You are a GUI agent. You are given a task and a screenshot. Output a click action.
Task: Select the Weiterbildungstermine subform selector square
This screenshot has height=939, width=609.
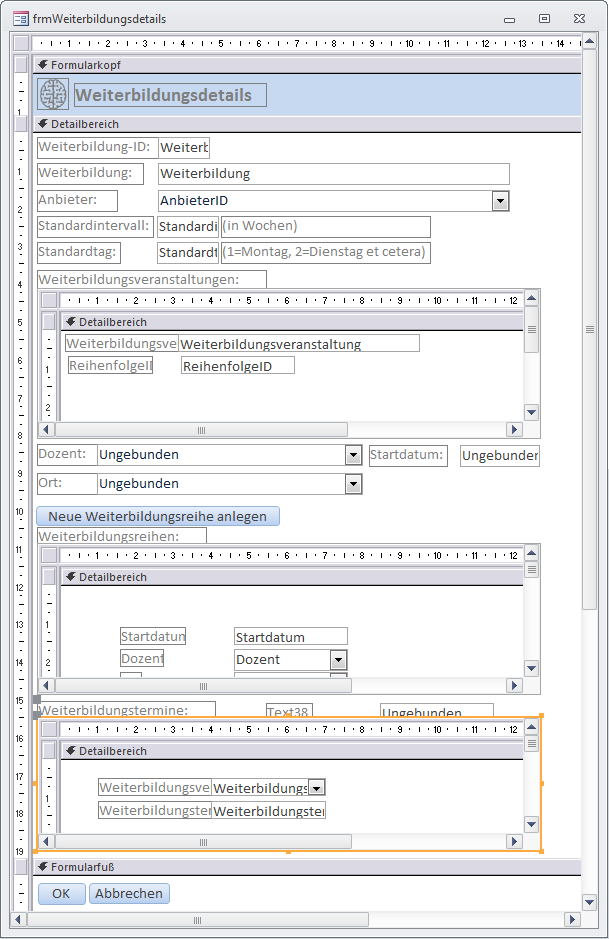coord(49,729)
